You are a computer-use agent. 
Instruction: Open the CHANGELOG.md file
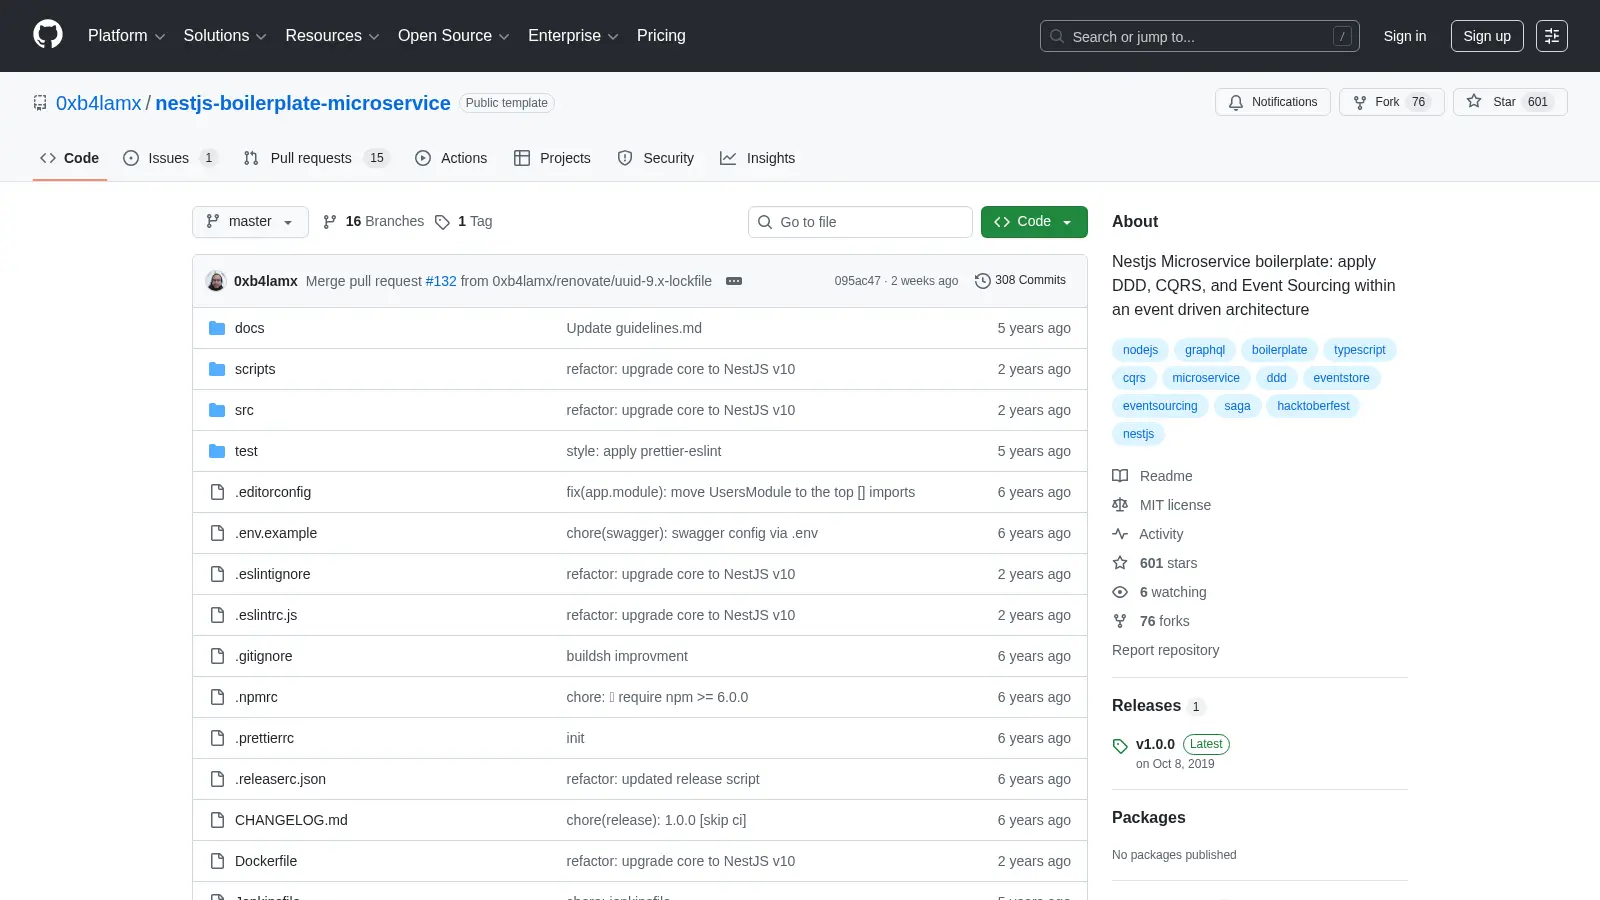[291, 820]
